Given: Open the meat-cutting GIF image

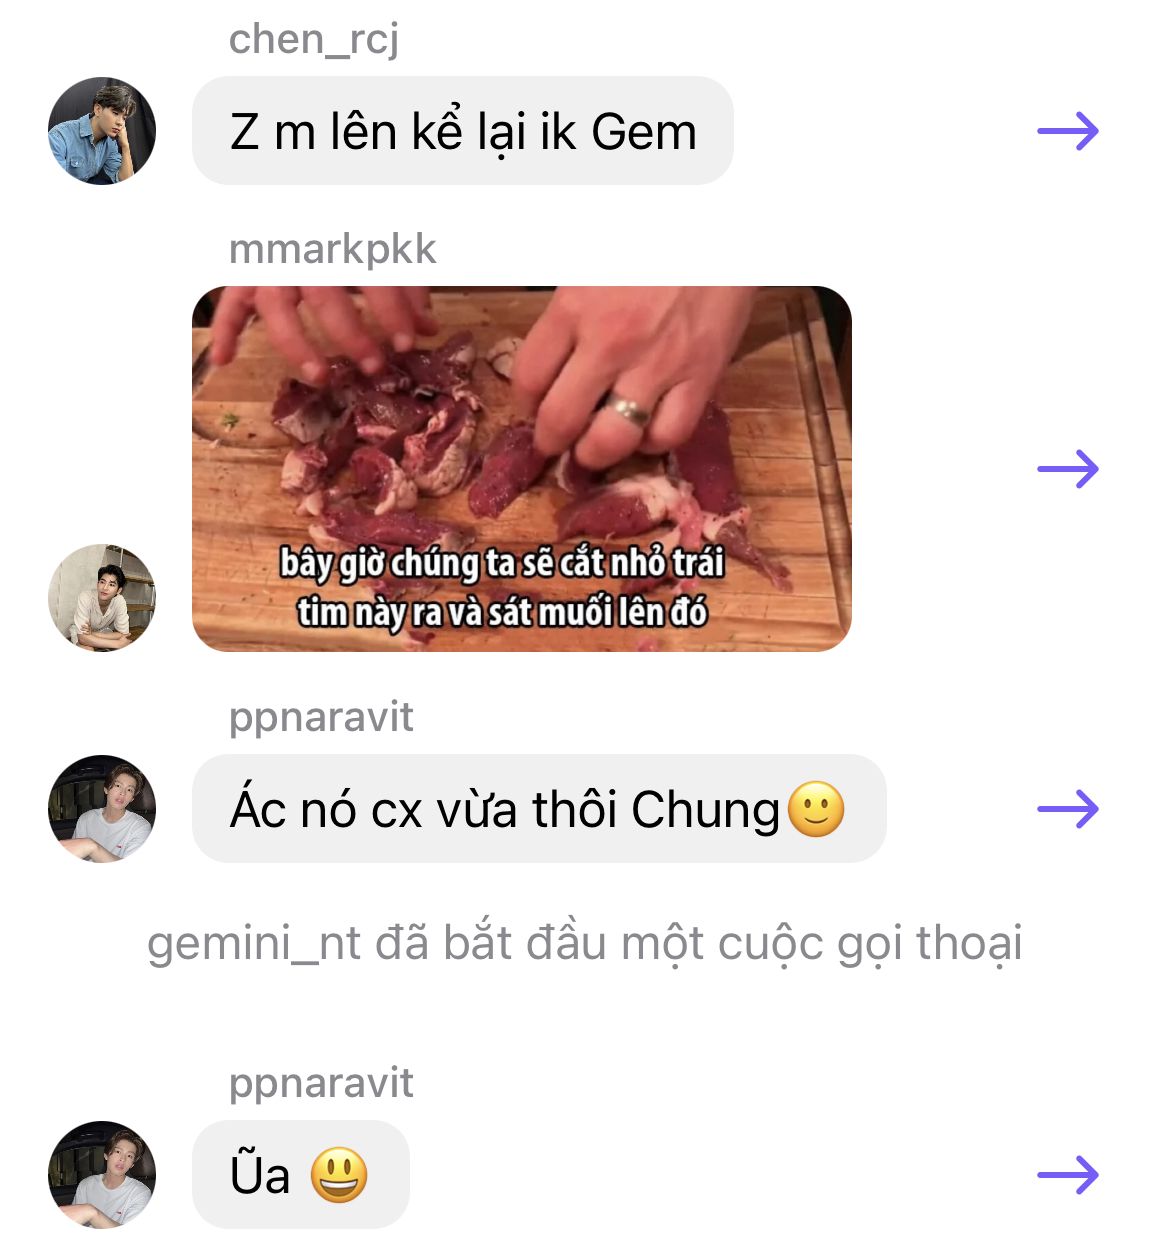Looking at the screenshot, I should coord(522,469).
